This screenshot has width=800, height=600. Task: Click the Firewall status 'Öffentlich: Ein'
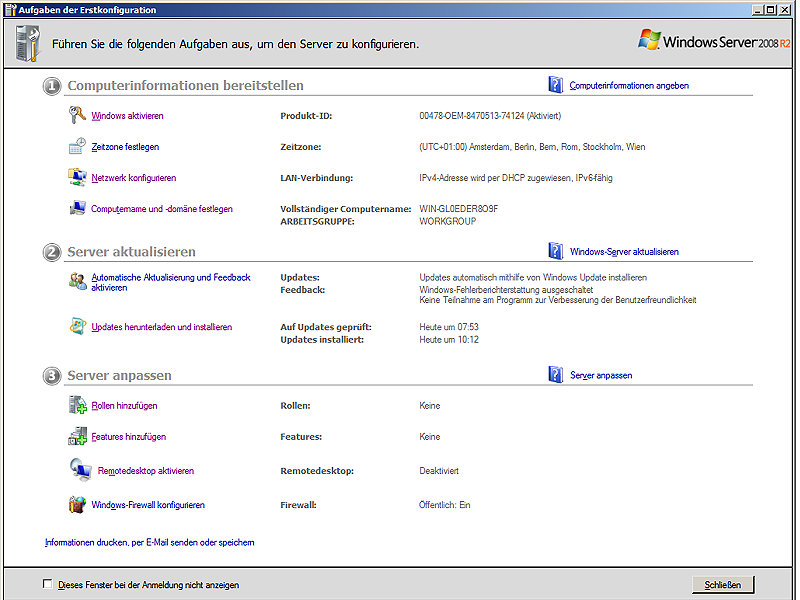[x=444, y=505]
